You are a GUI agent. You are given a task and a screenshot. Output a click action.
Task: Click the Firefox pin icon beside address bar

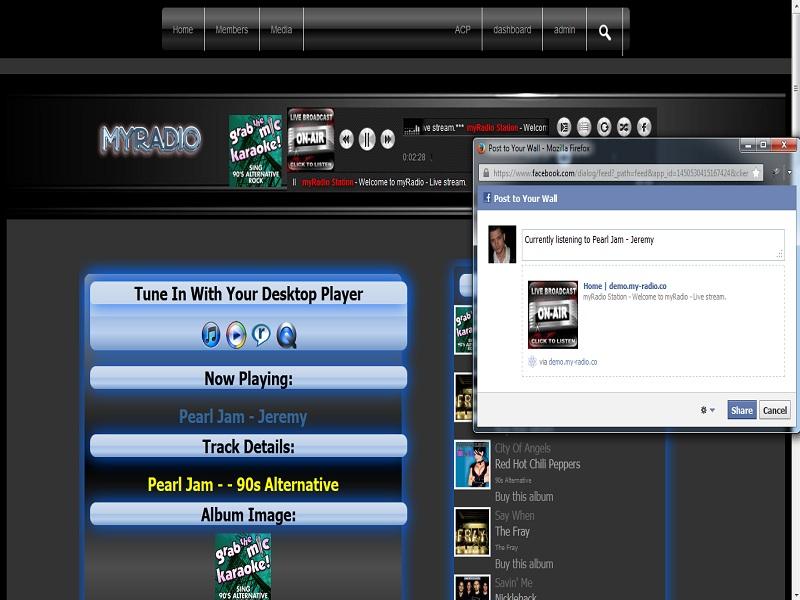tap(776, 173)
